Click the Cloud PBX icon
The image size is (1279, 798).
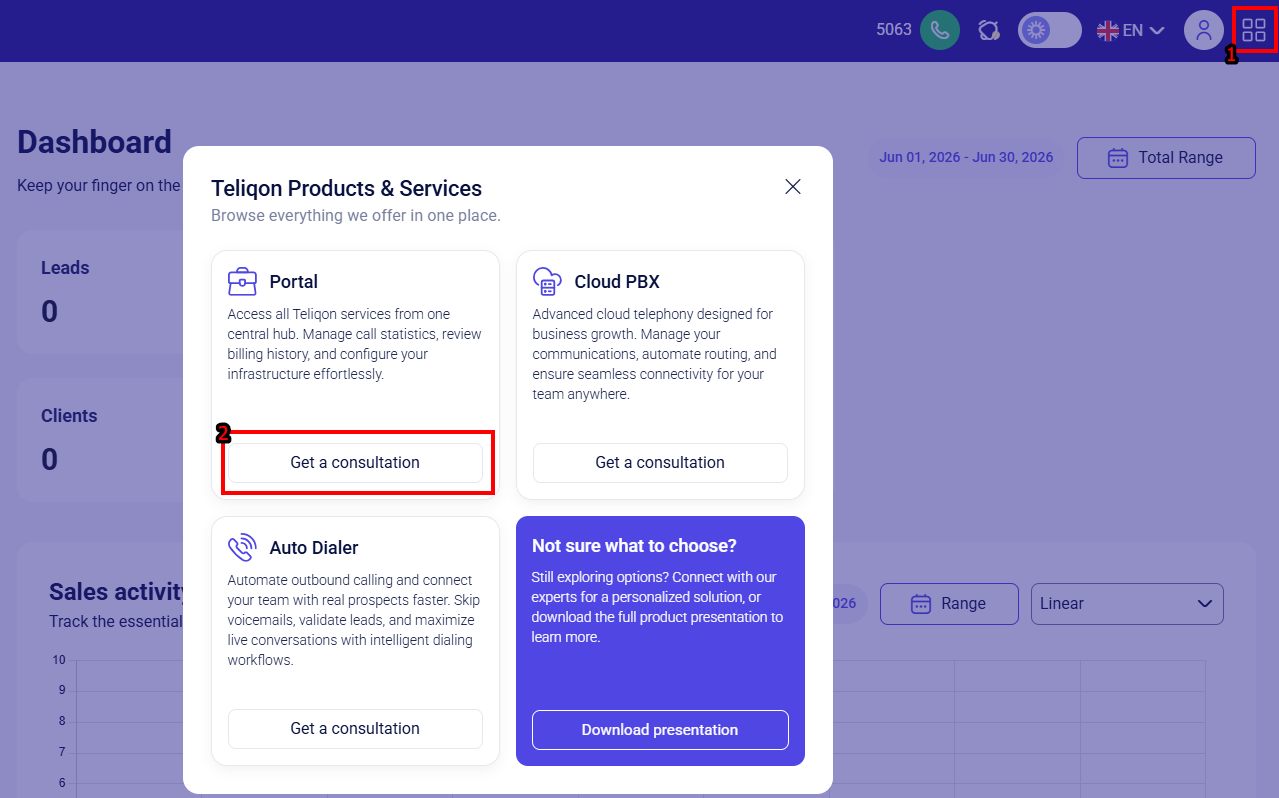[x=547, y=282]
